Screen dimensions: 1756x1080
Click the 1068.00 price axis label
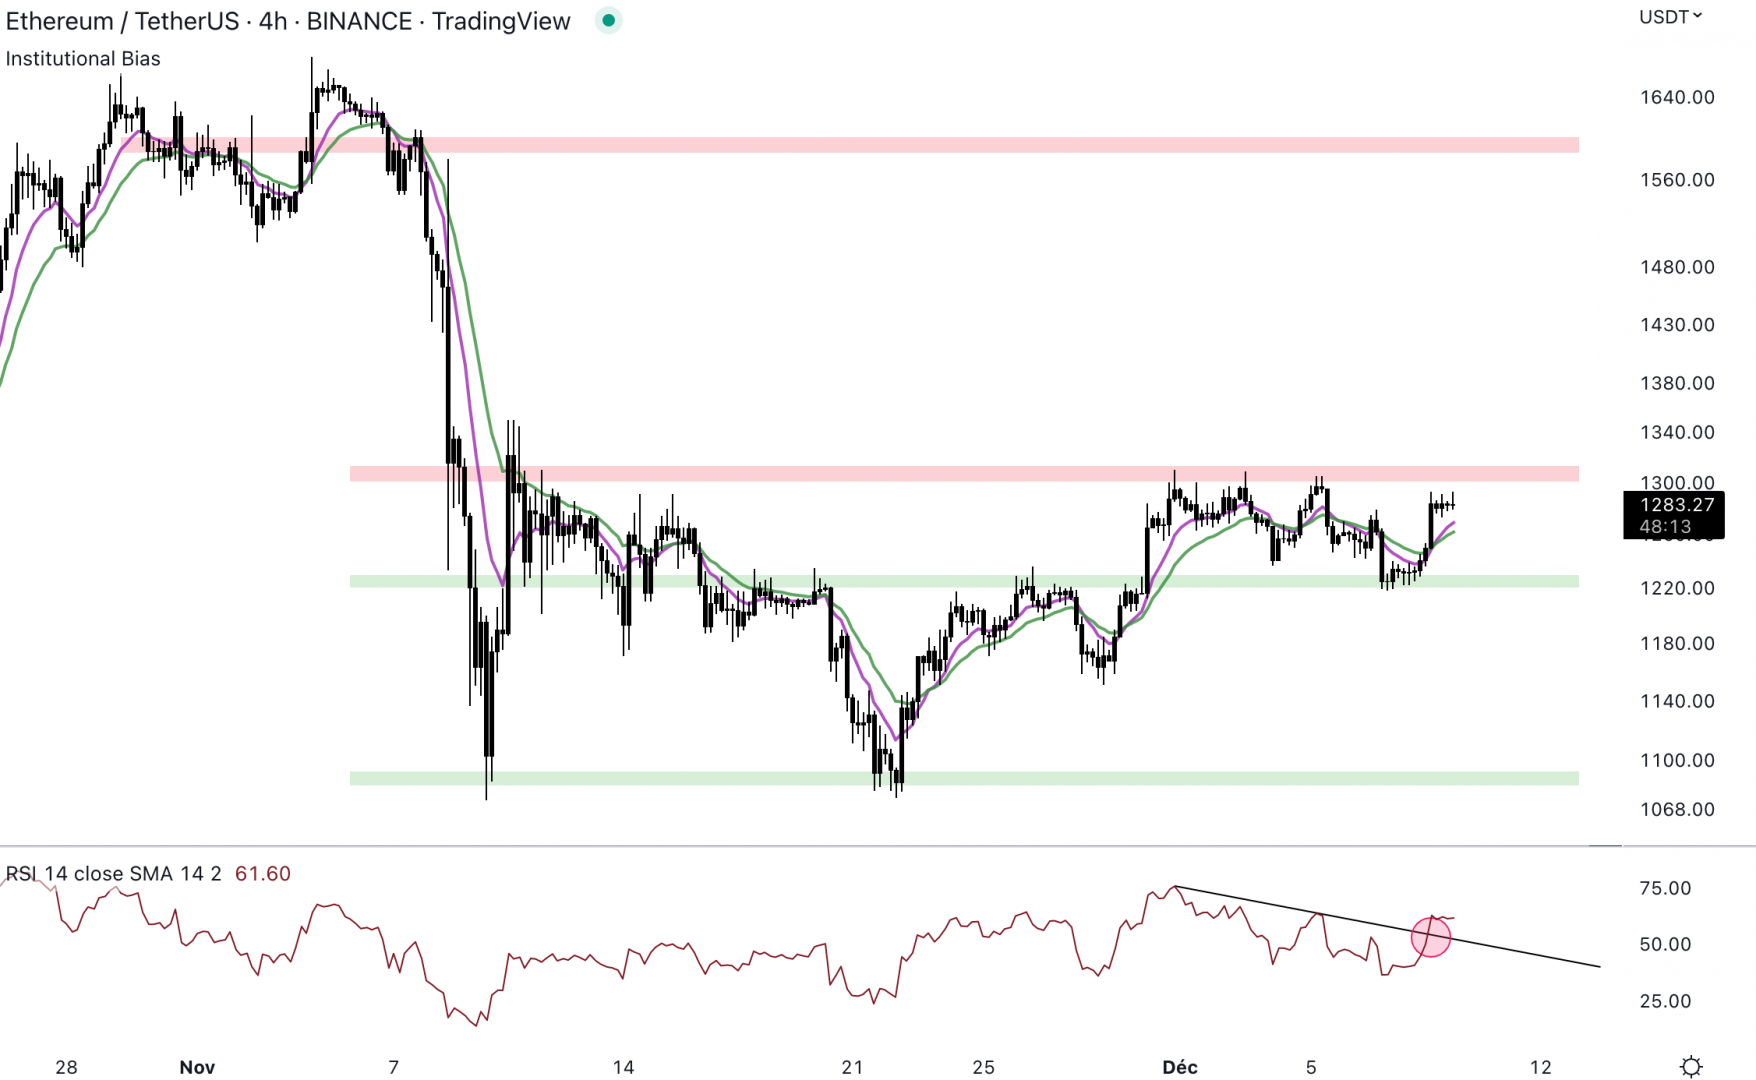(x=1677, y=809)
